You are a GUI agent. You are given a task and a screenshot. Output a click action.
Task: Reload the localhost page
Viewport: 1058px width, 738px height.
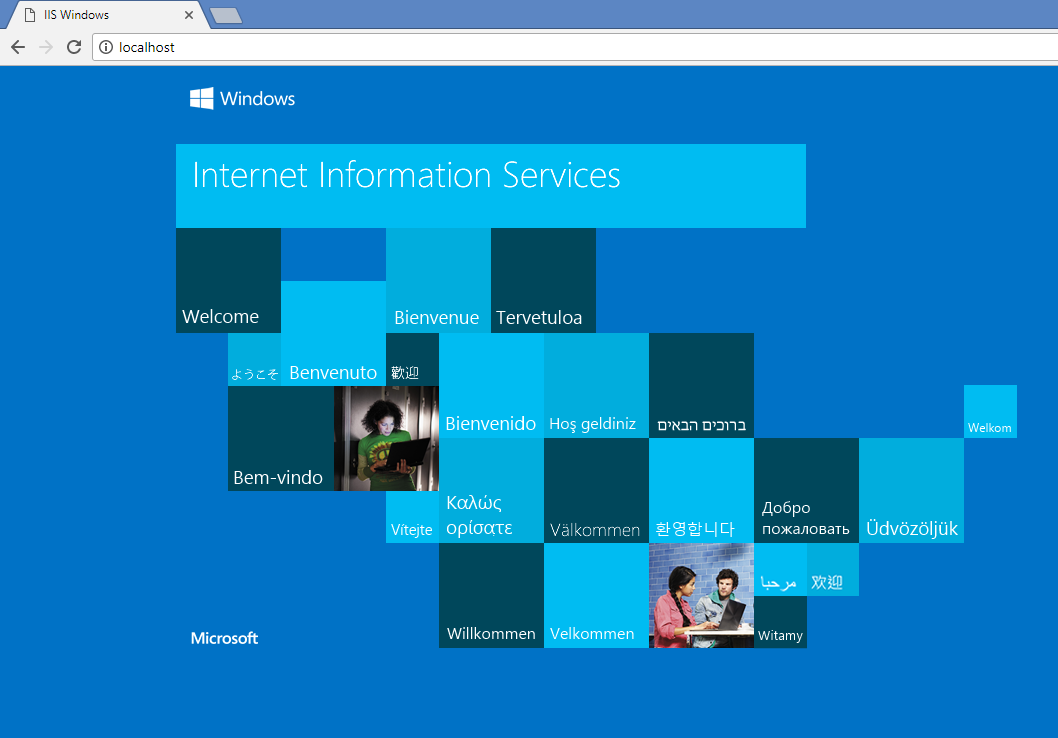pos(74,47)
